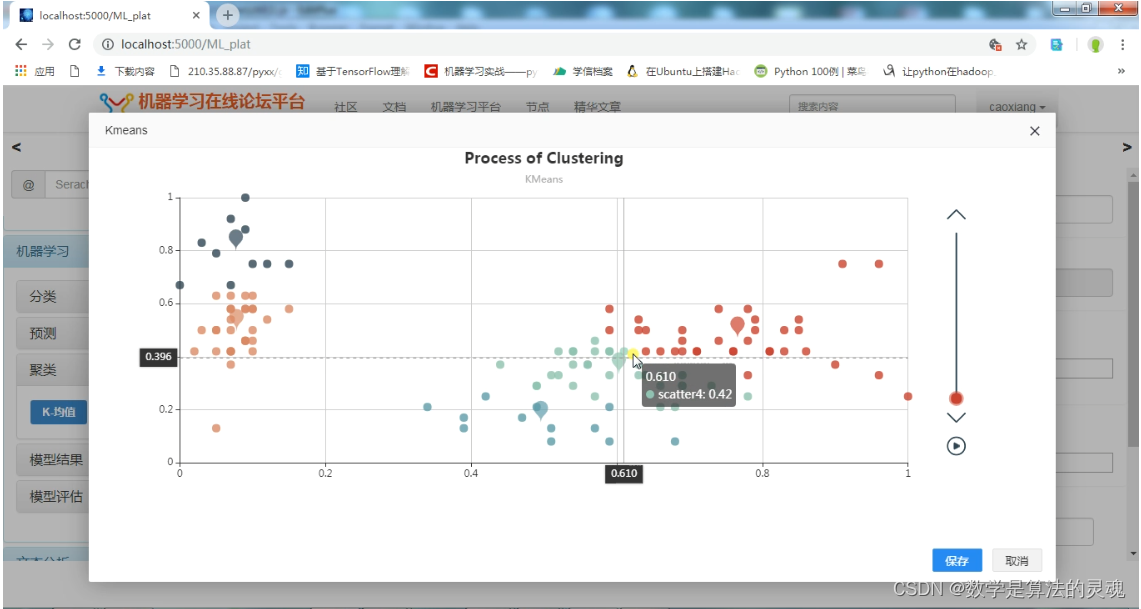
Task: Click the upward chevron above the vertical slider
Action: [956, 213]
